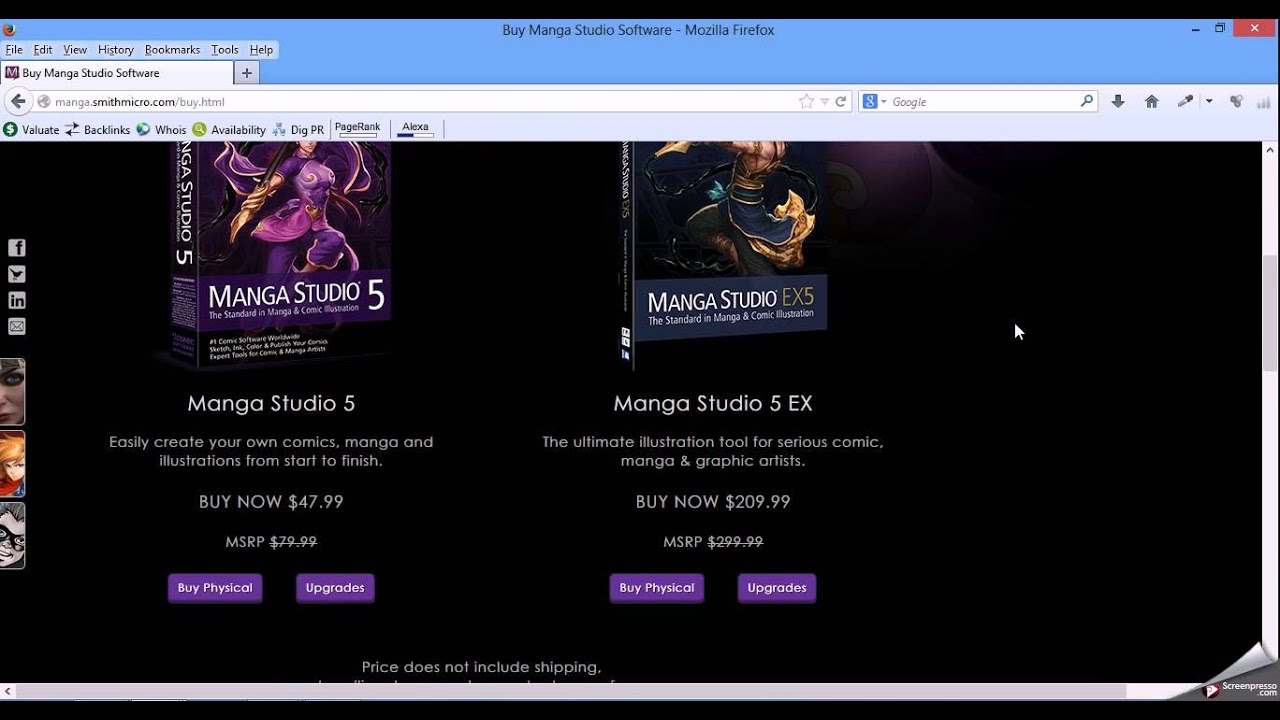Open Valuate toolbar tool
The height and width of the screenshot is (720, 1280).
point(31,129)
